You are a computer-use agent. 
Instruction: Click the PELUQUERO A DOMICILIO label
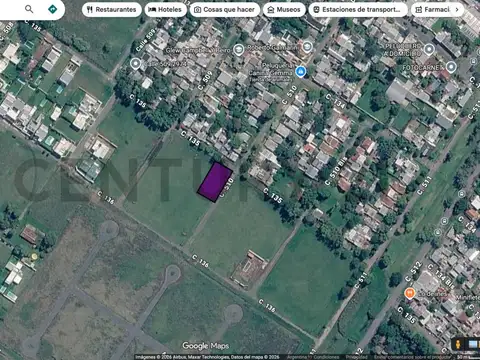402,50
